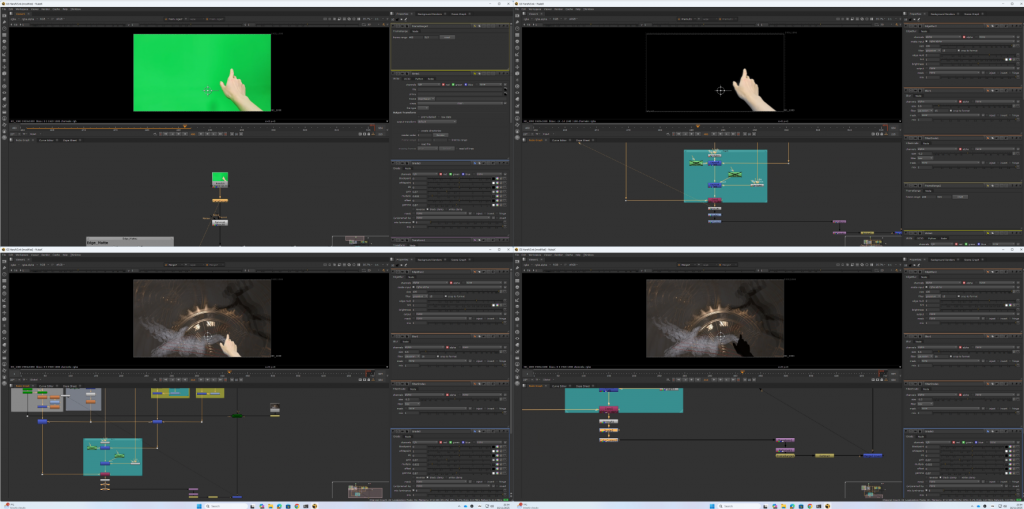Open the Dope Sheet tab in the black-background hand window

[x=581, y=139]
